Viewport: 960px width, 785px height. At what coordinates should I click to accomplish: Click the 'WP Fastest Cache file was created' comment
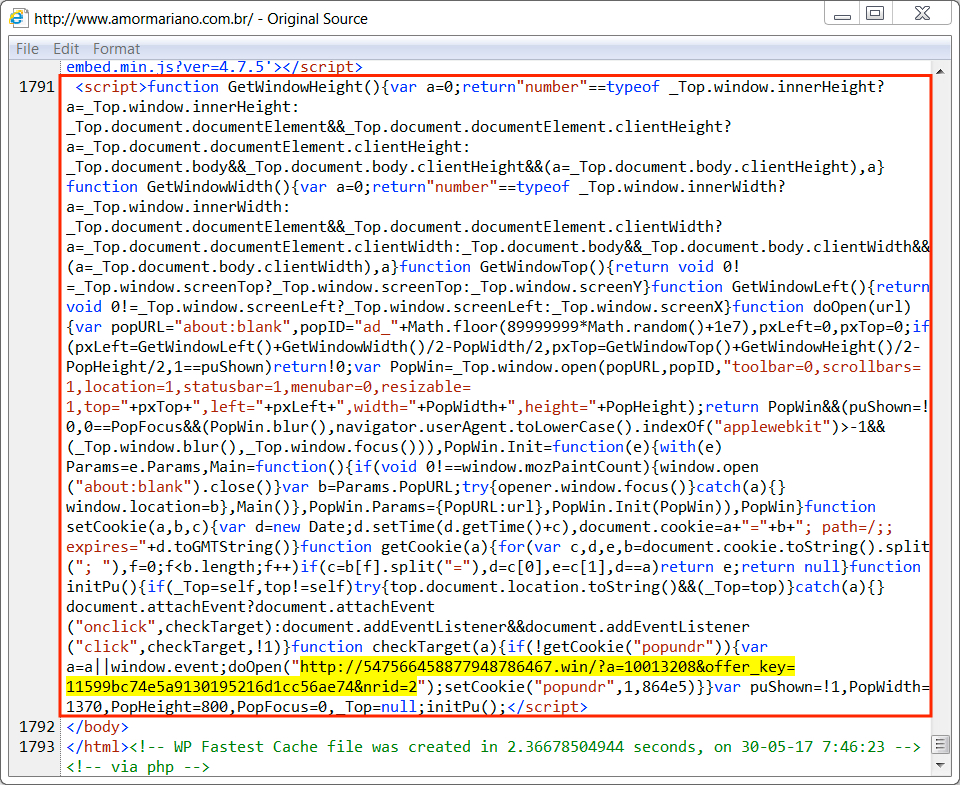pyautogui.click(x=525, y=747)
